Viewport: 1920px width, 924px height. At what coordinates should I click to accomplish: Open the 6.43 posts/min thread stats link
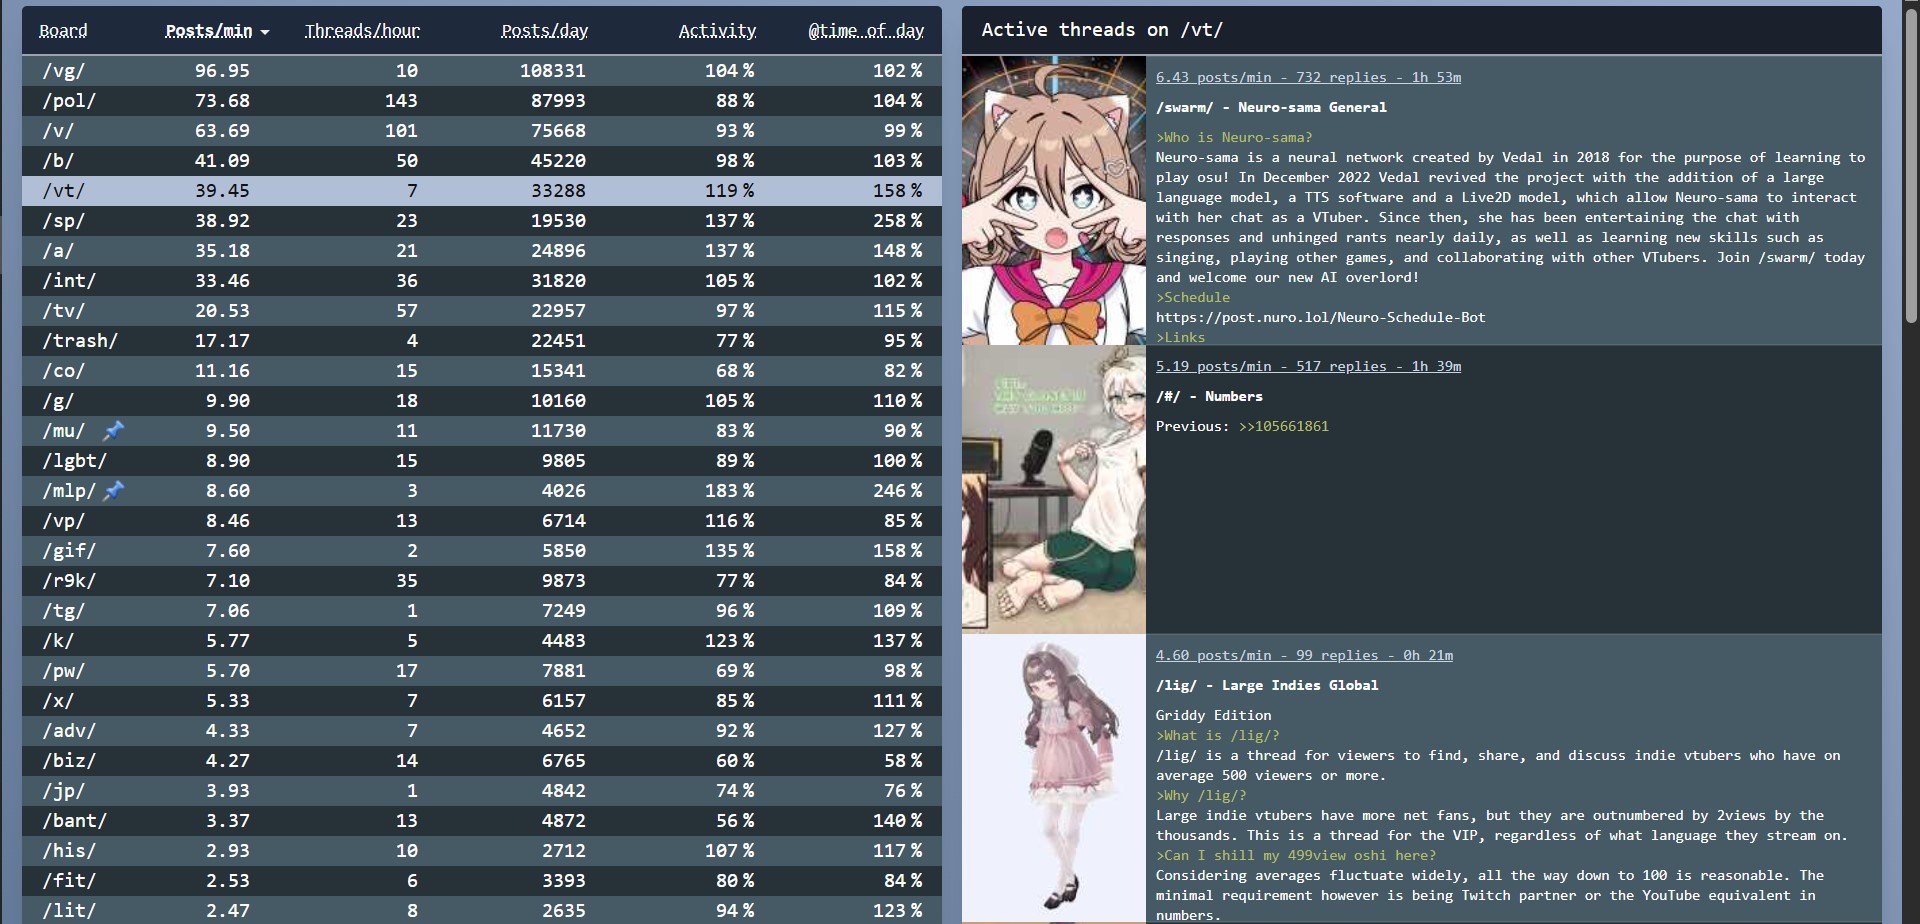(x=1308, y=77)
